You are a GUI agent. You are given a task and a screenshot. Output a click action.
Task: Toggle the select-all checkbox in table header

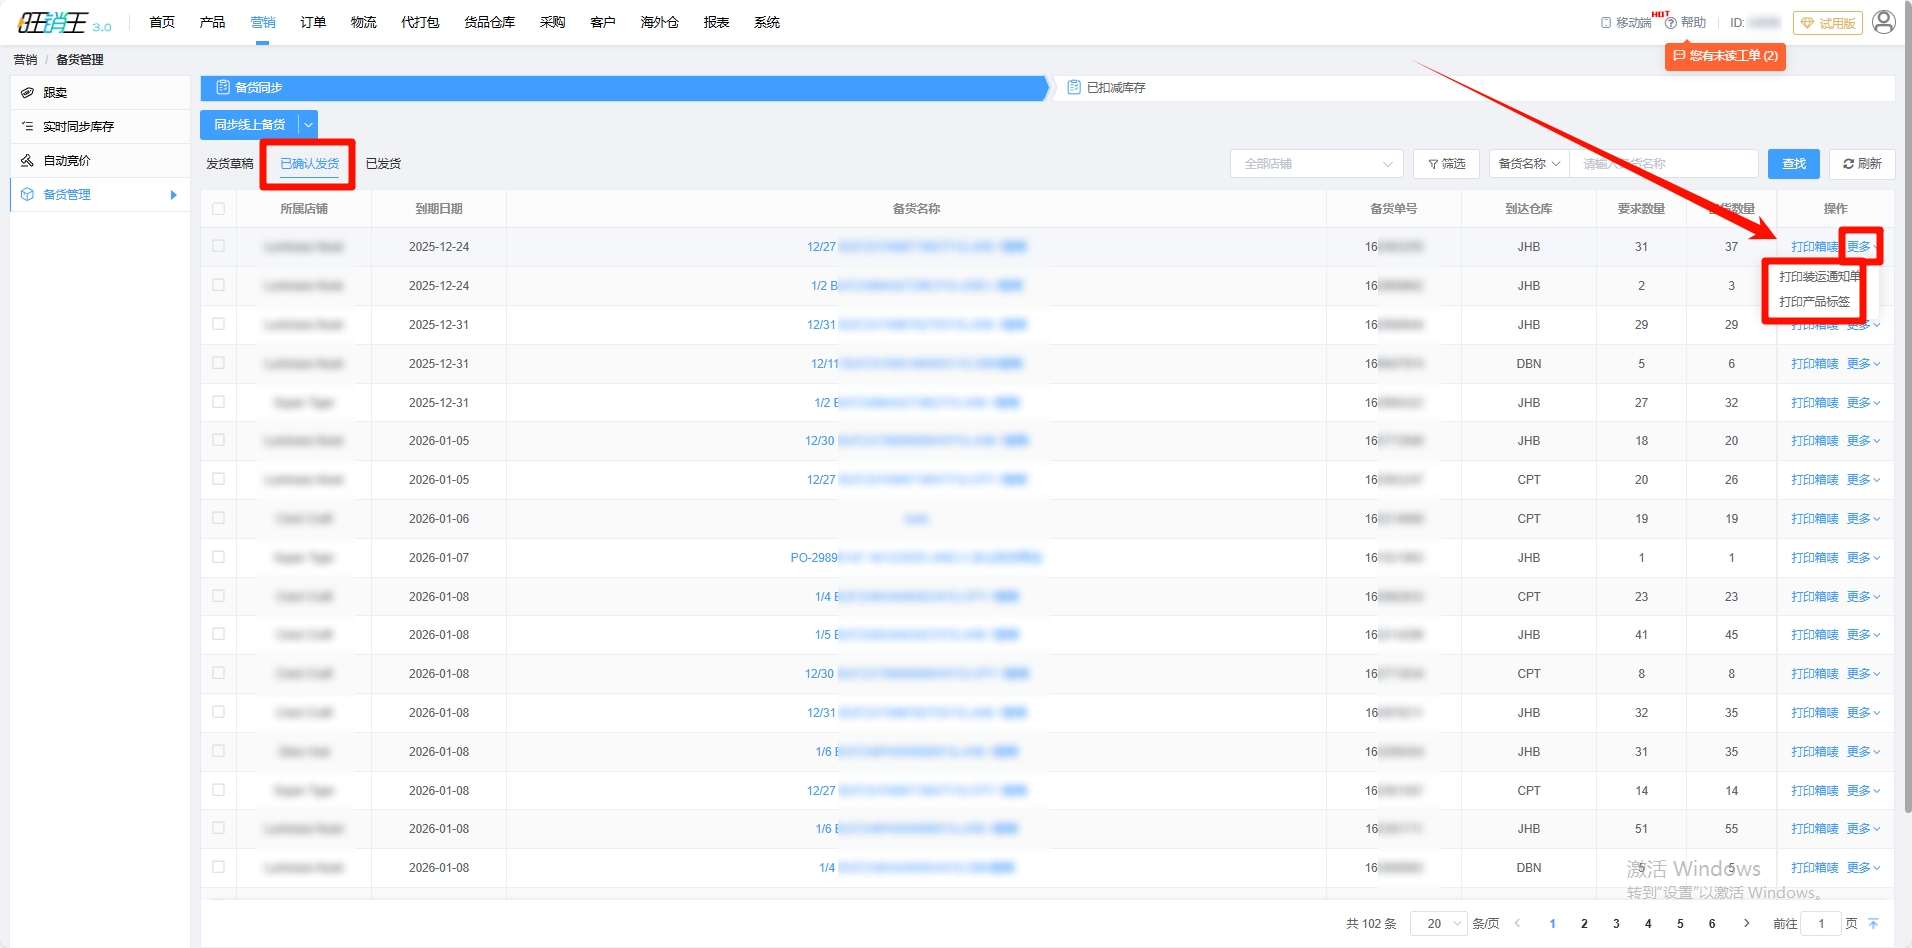tap(218, 209)
